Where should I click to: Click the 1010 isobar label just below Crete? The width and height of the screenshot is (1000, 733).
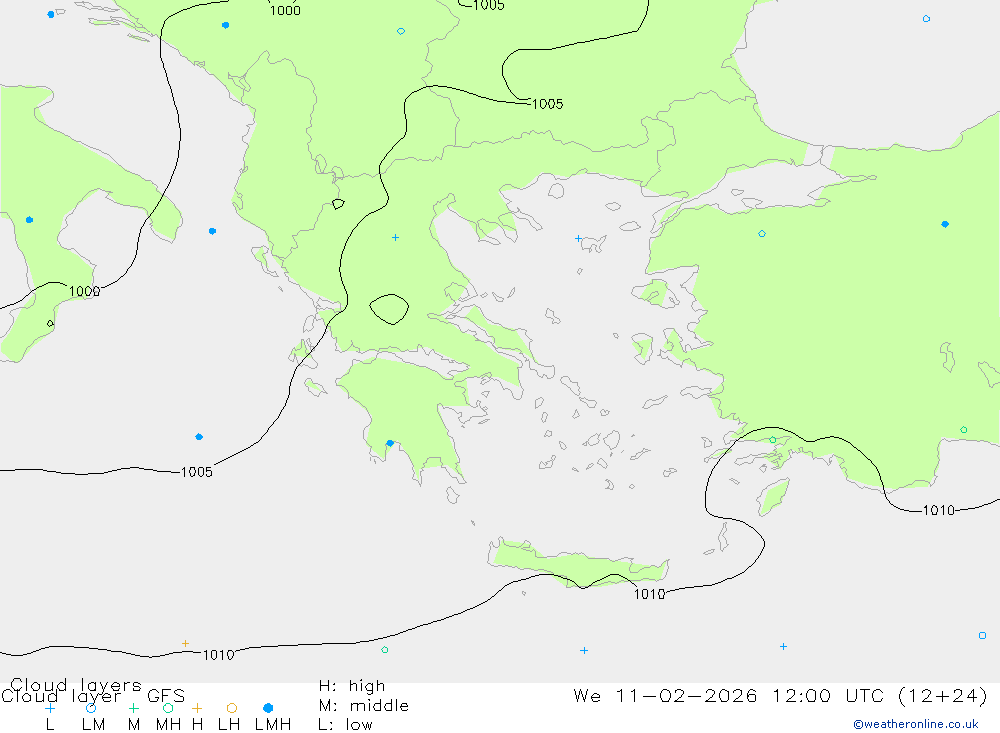pos(649,595)
